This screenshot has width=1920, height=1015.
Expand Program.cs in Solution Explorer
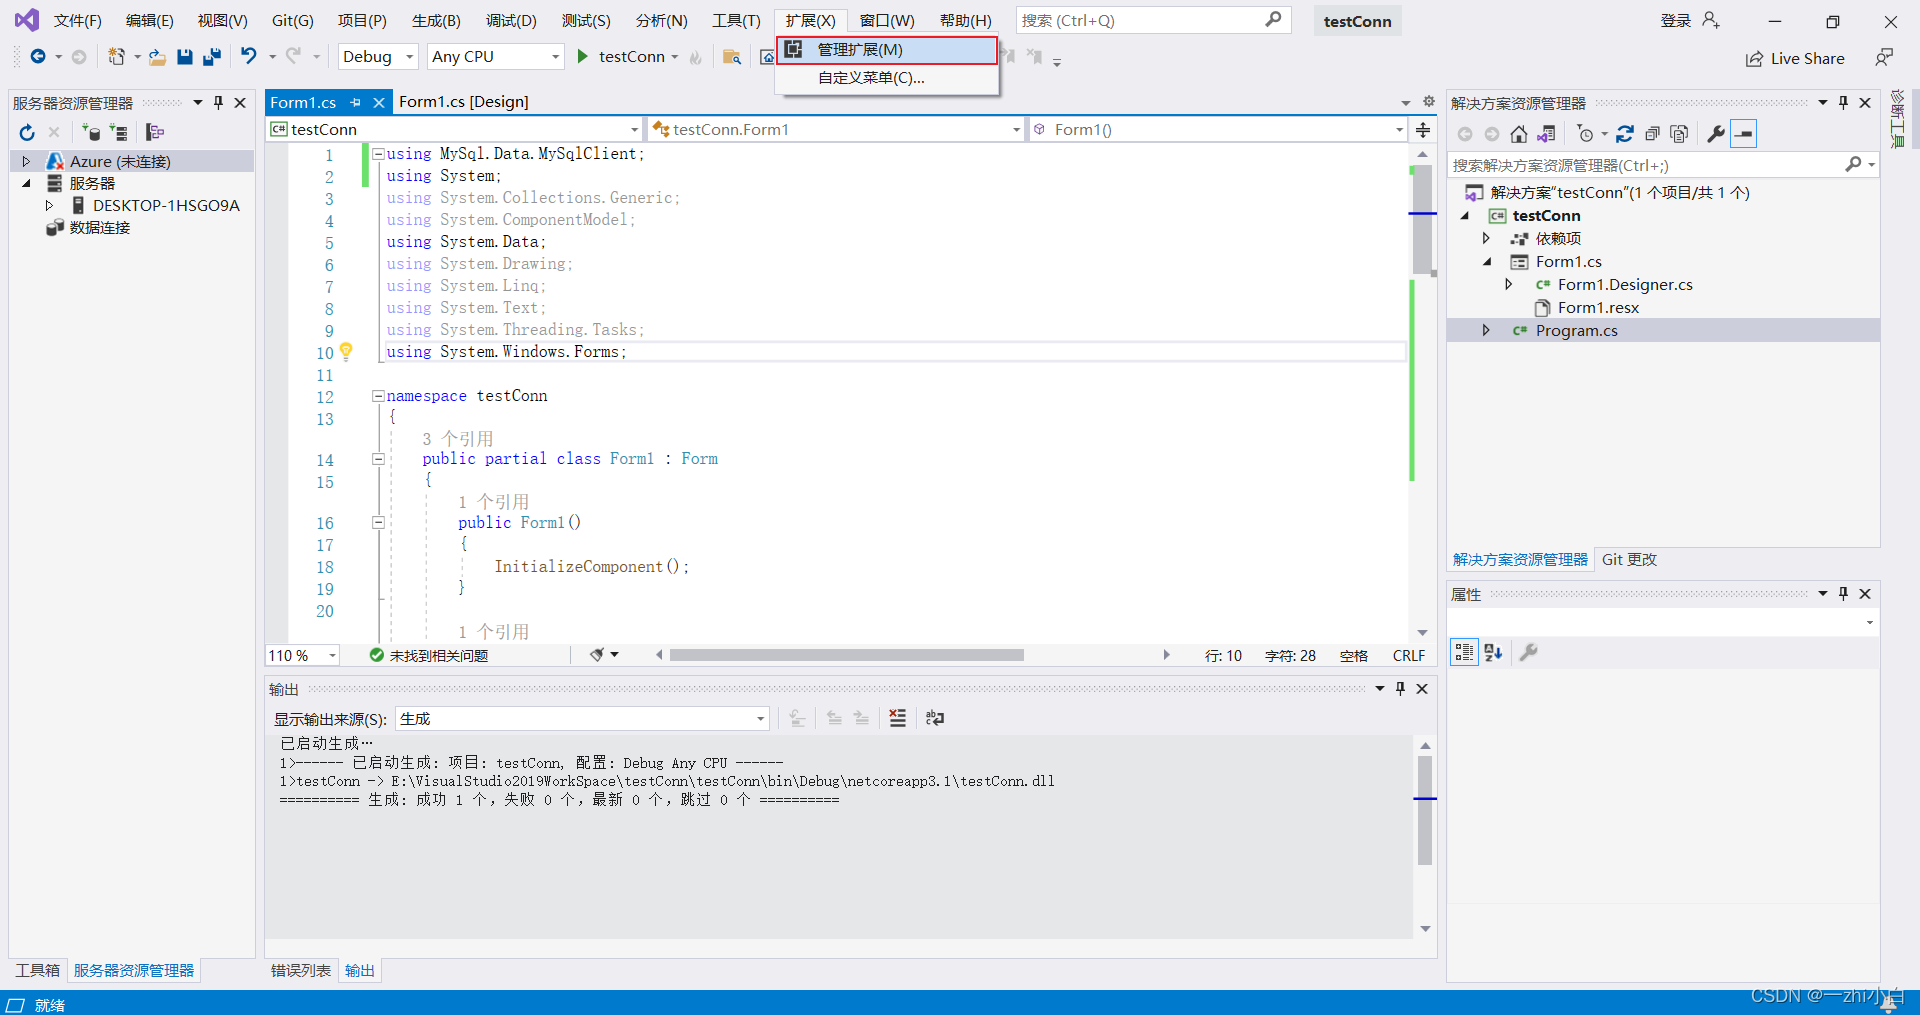pos(1486,330)
